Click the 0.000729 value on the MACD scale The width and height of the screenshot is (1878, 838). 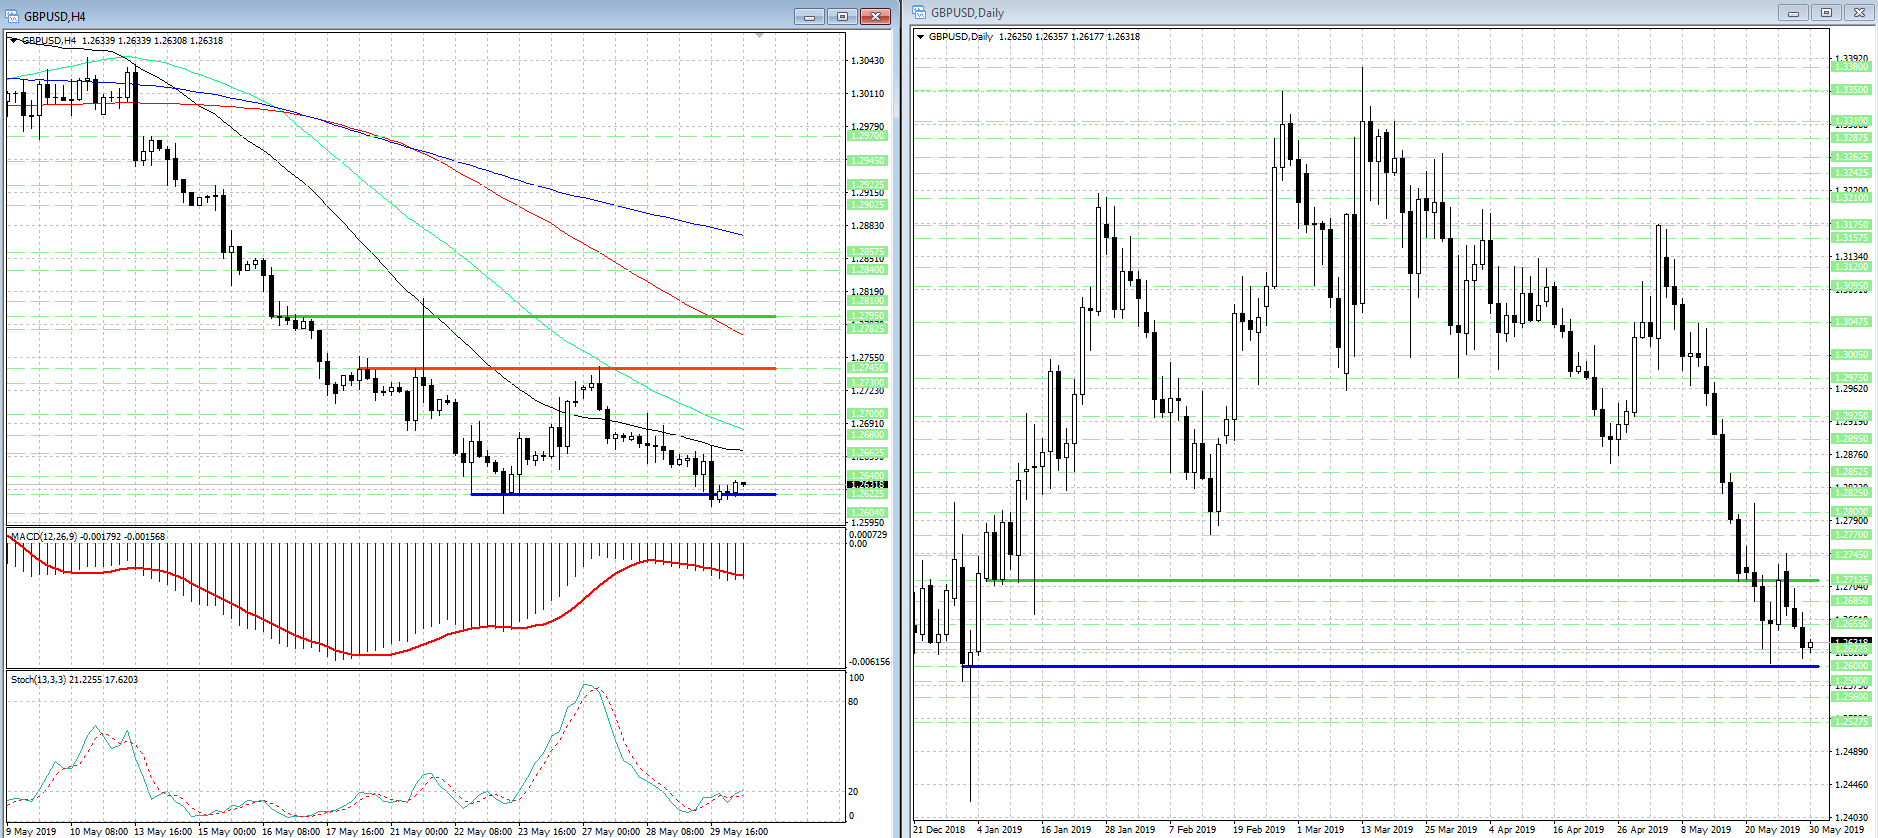tap(868, 535)
